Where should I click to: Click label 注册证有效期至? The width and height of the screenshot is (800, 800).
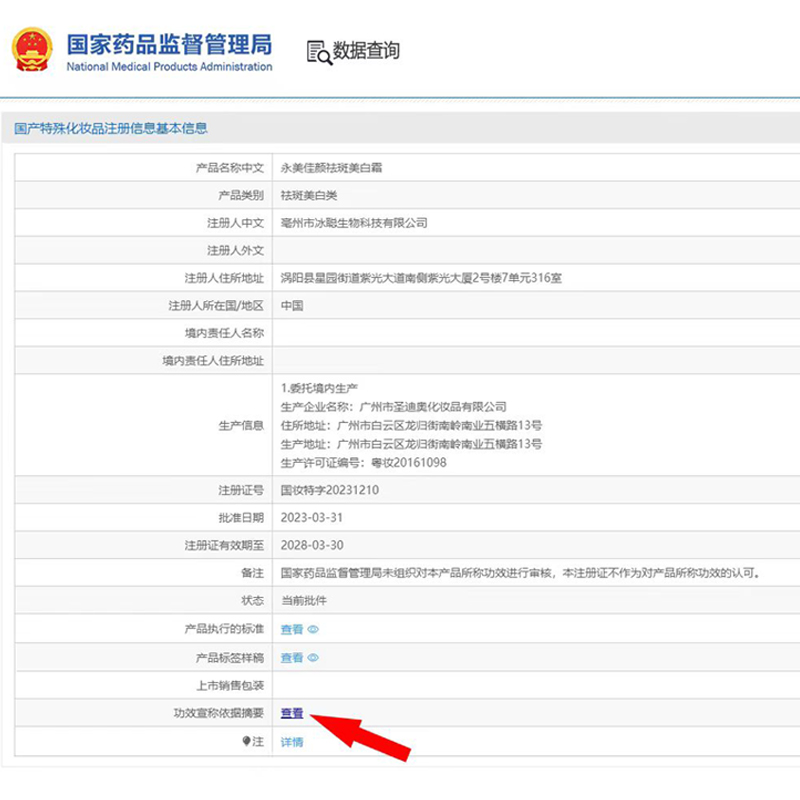224,545
